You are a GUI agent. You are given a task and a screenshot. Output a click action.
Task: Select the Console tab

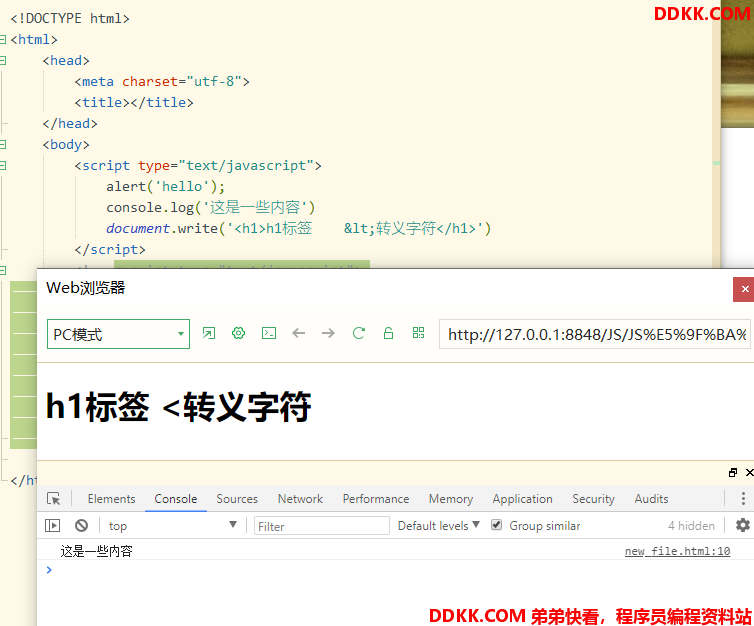coord(176,499)
